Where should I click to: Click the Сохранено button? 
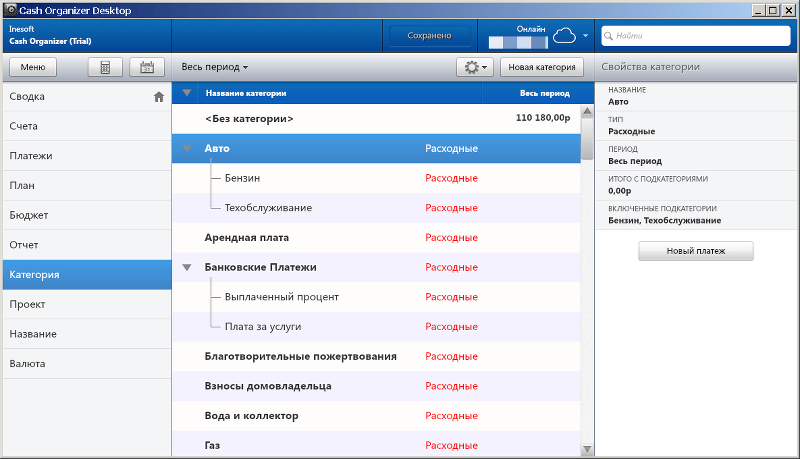430,36
